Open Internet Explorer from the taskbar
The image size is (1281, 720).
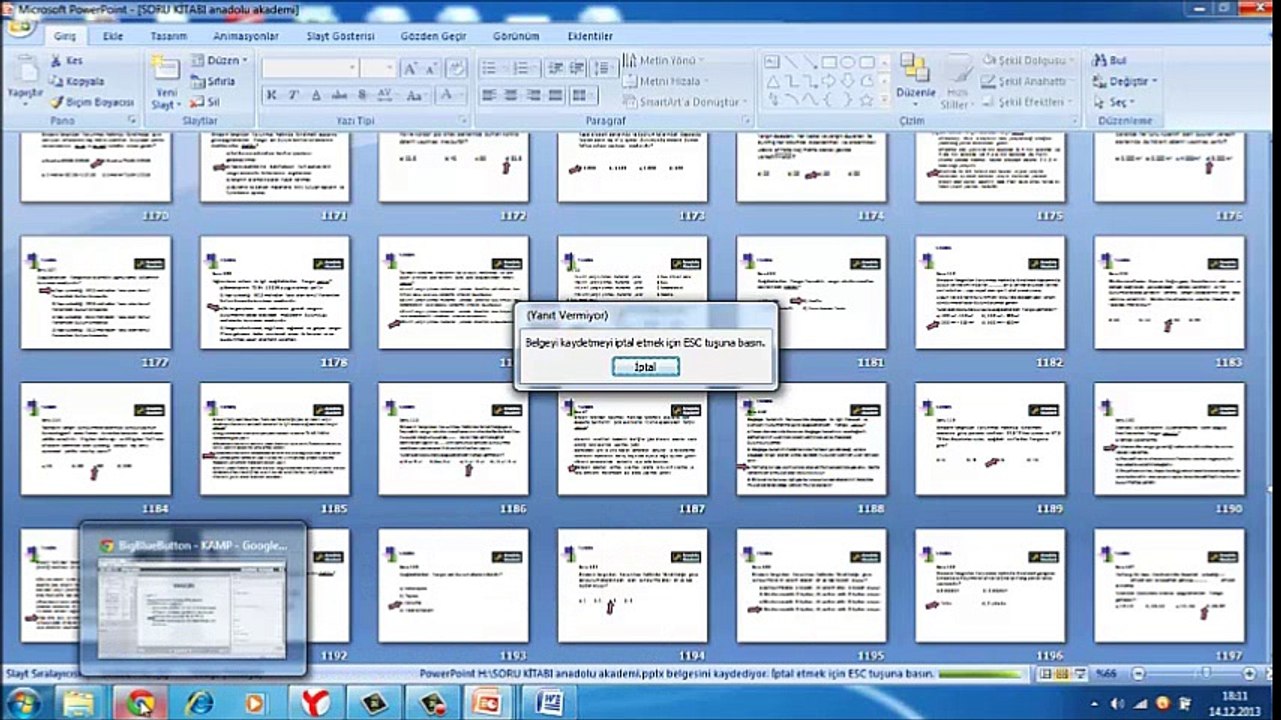(x=197, y=703)
